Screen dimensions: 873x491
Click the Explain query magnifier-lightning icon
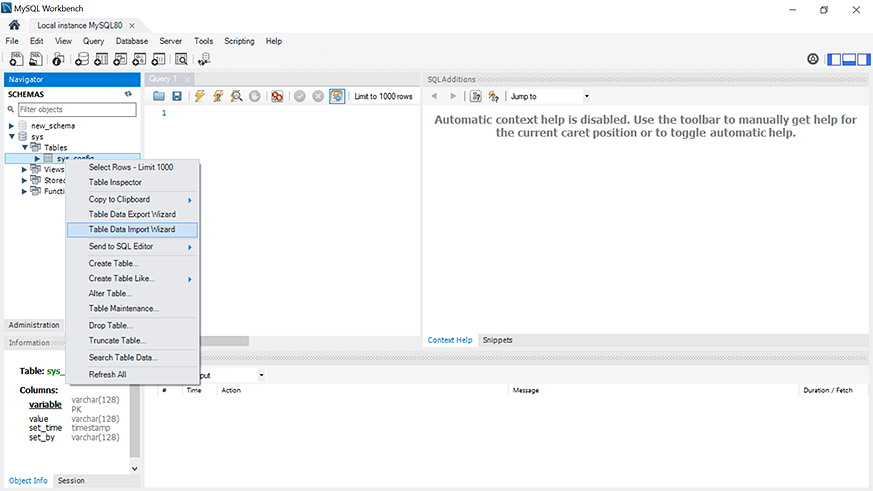click(x=237, y=96)
